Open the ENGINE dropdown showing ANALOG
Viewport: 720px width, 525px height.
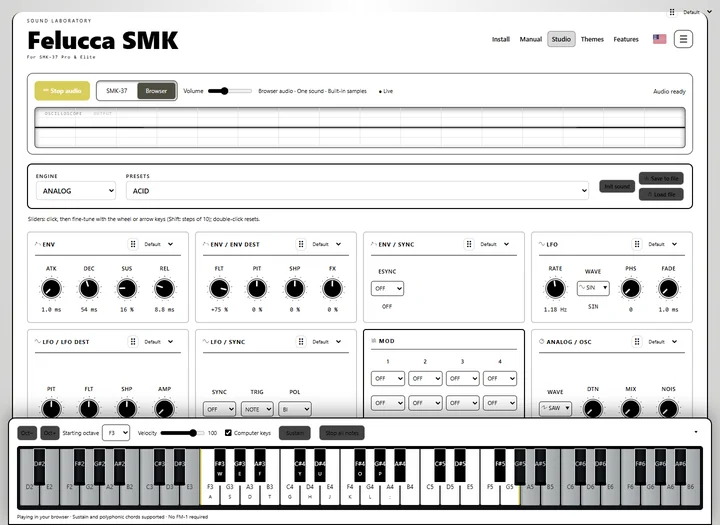point(76,191)
